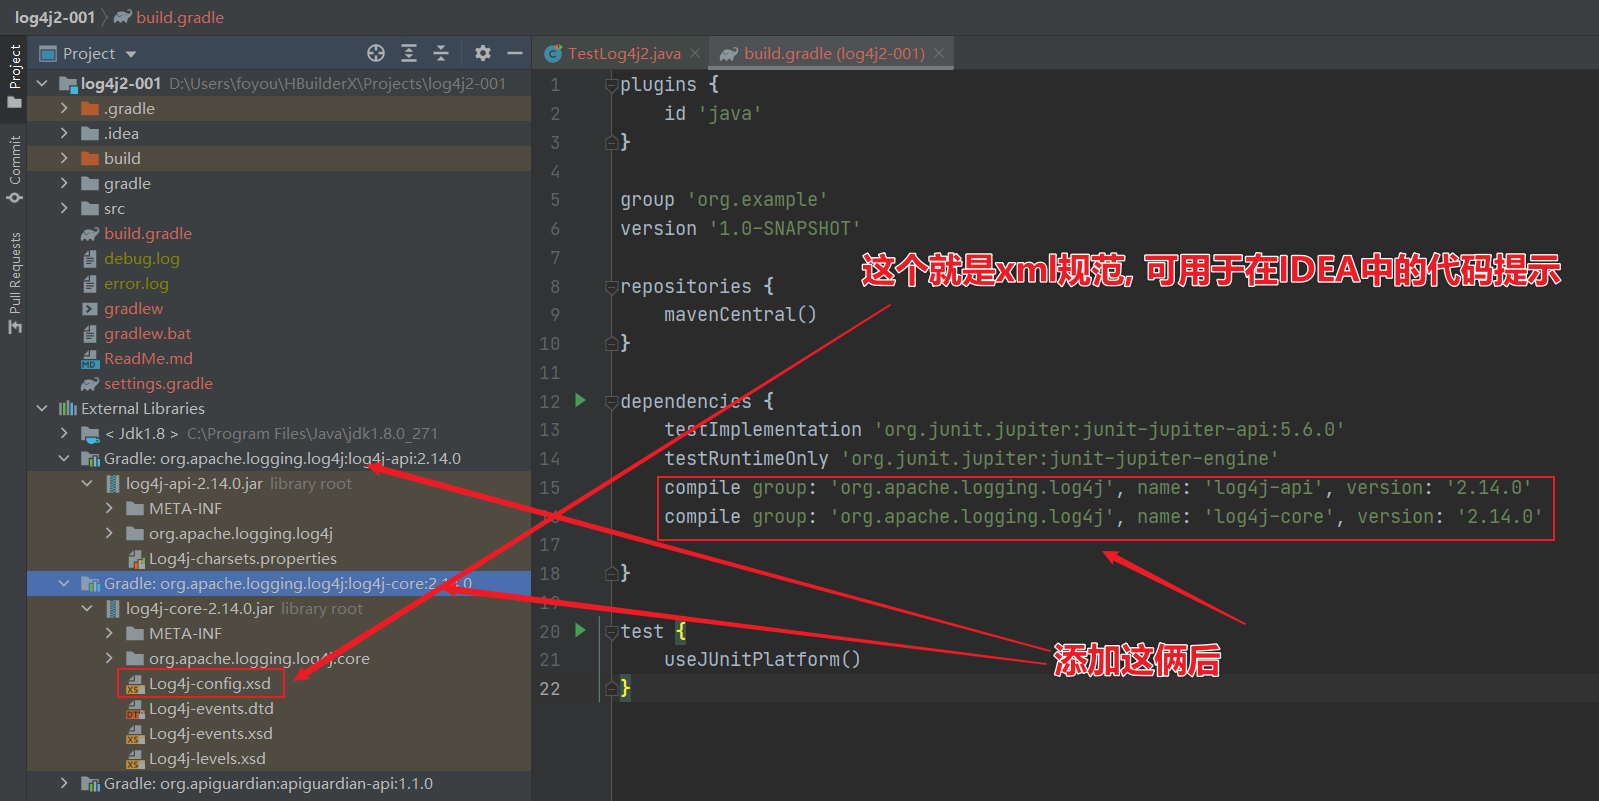Open the Log4j-config.xsd file

coord(209,684)
